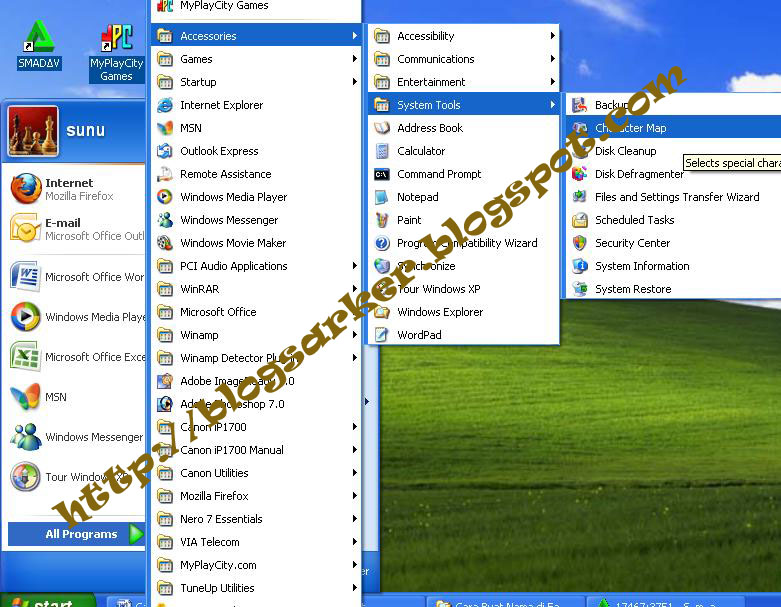Open the Communications submenu
The width and height of the screenshot is (781, 607).
464,59
